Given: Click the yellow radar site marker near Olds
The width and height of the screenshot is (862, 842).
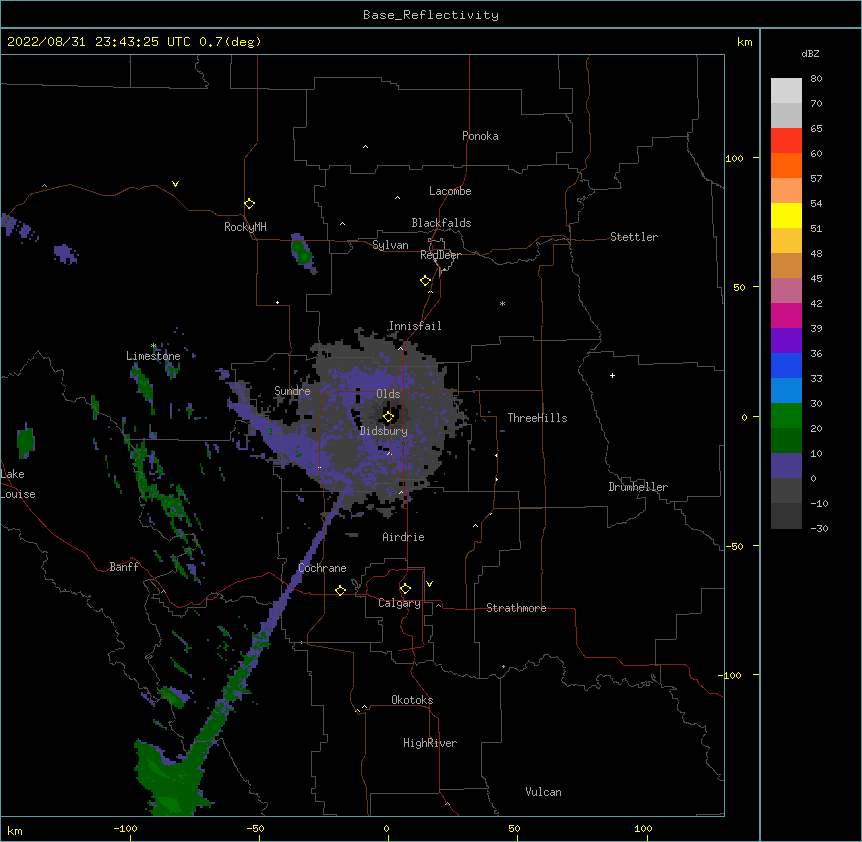Looking at the screenshot, I should pyautogui.click(x=388, y=417).
